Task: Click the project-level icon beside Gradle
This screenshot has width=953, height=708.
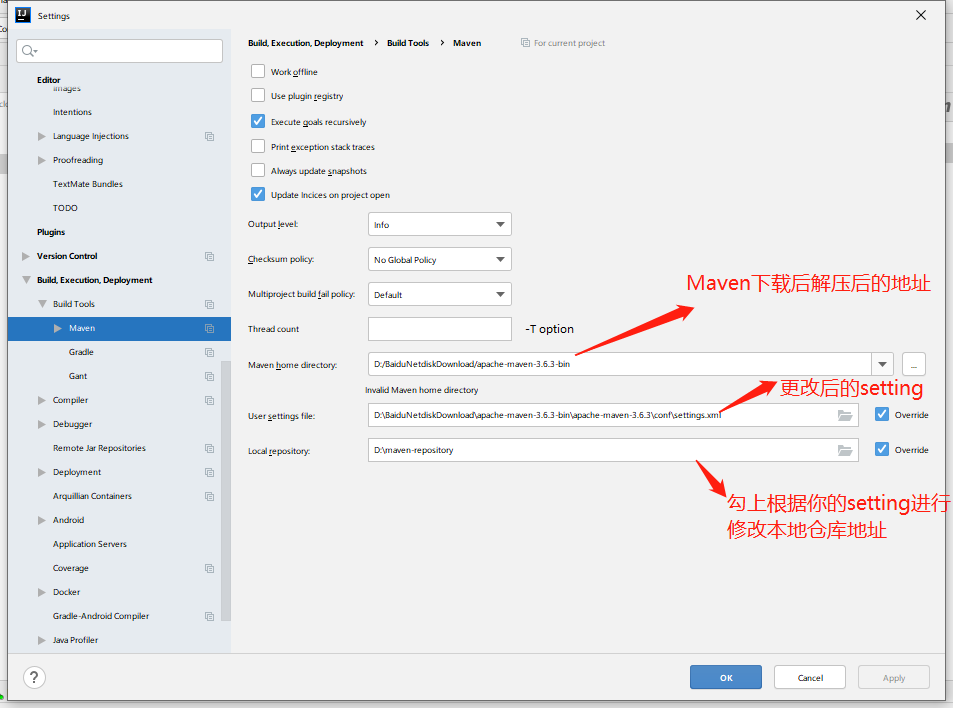Action: [210, 352]
